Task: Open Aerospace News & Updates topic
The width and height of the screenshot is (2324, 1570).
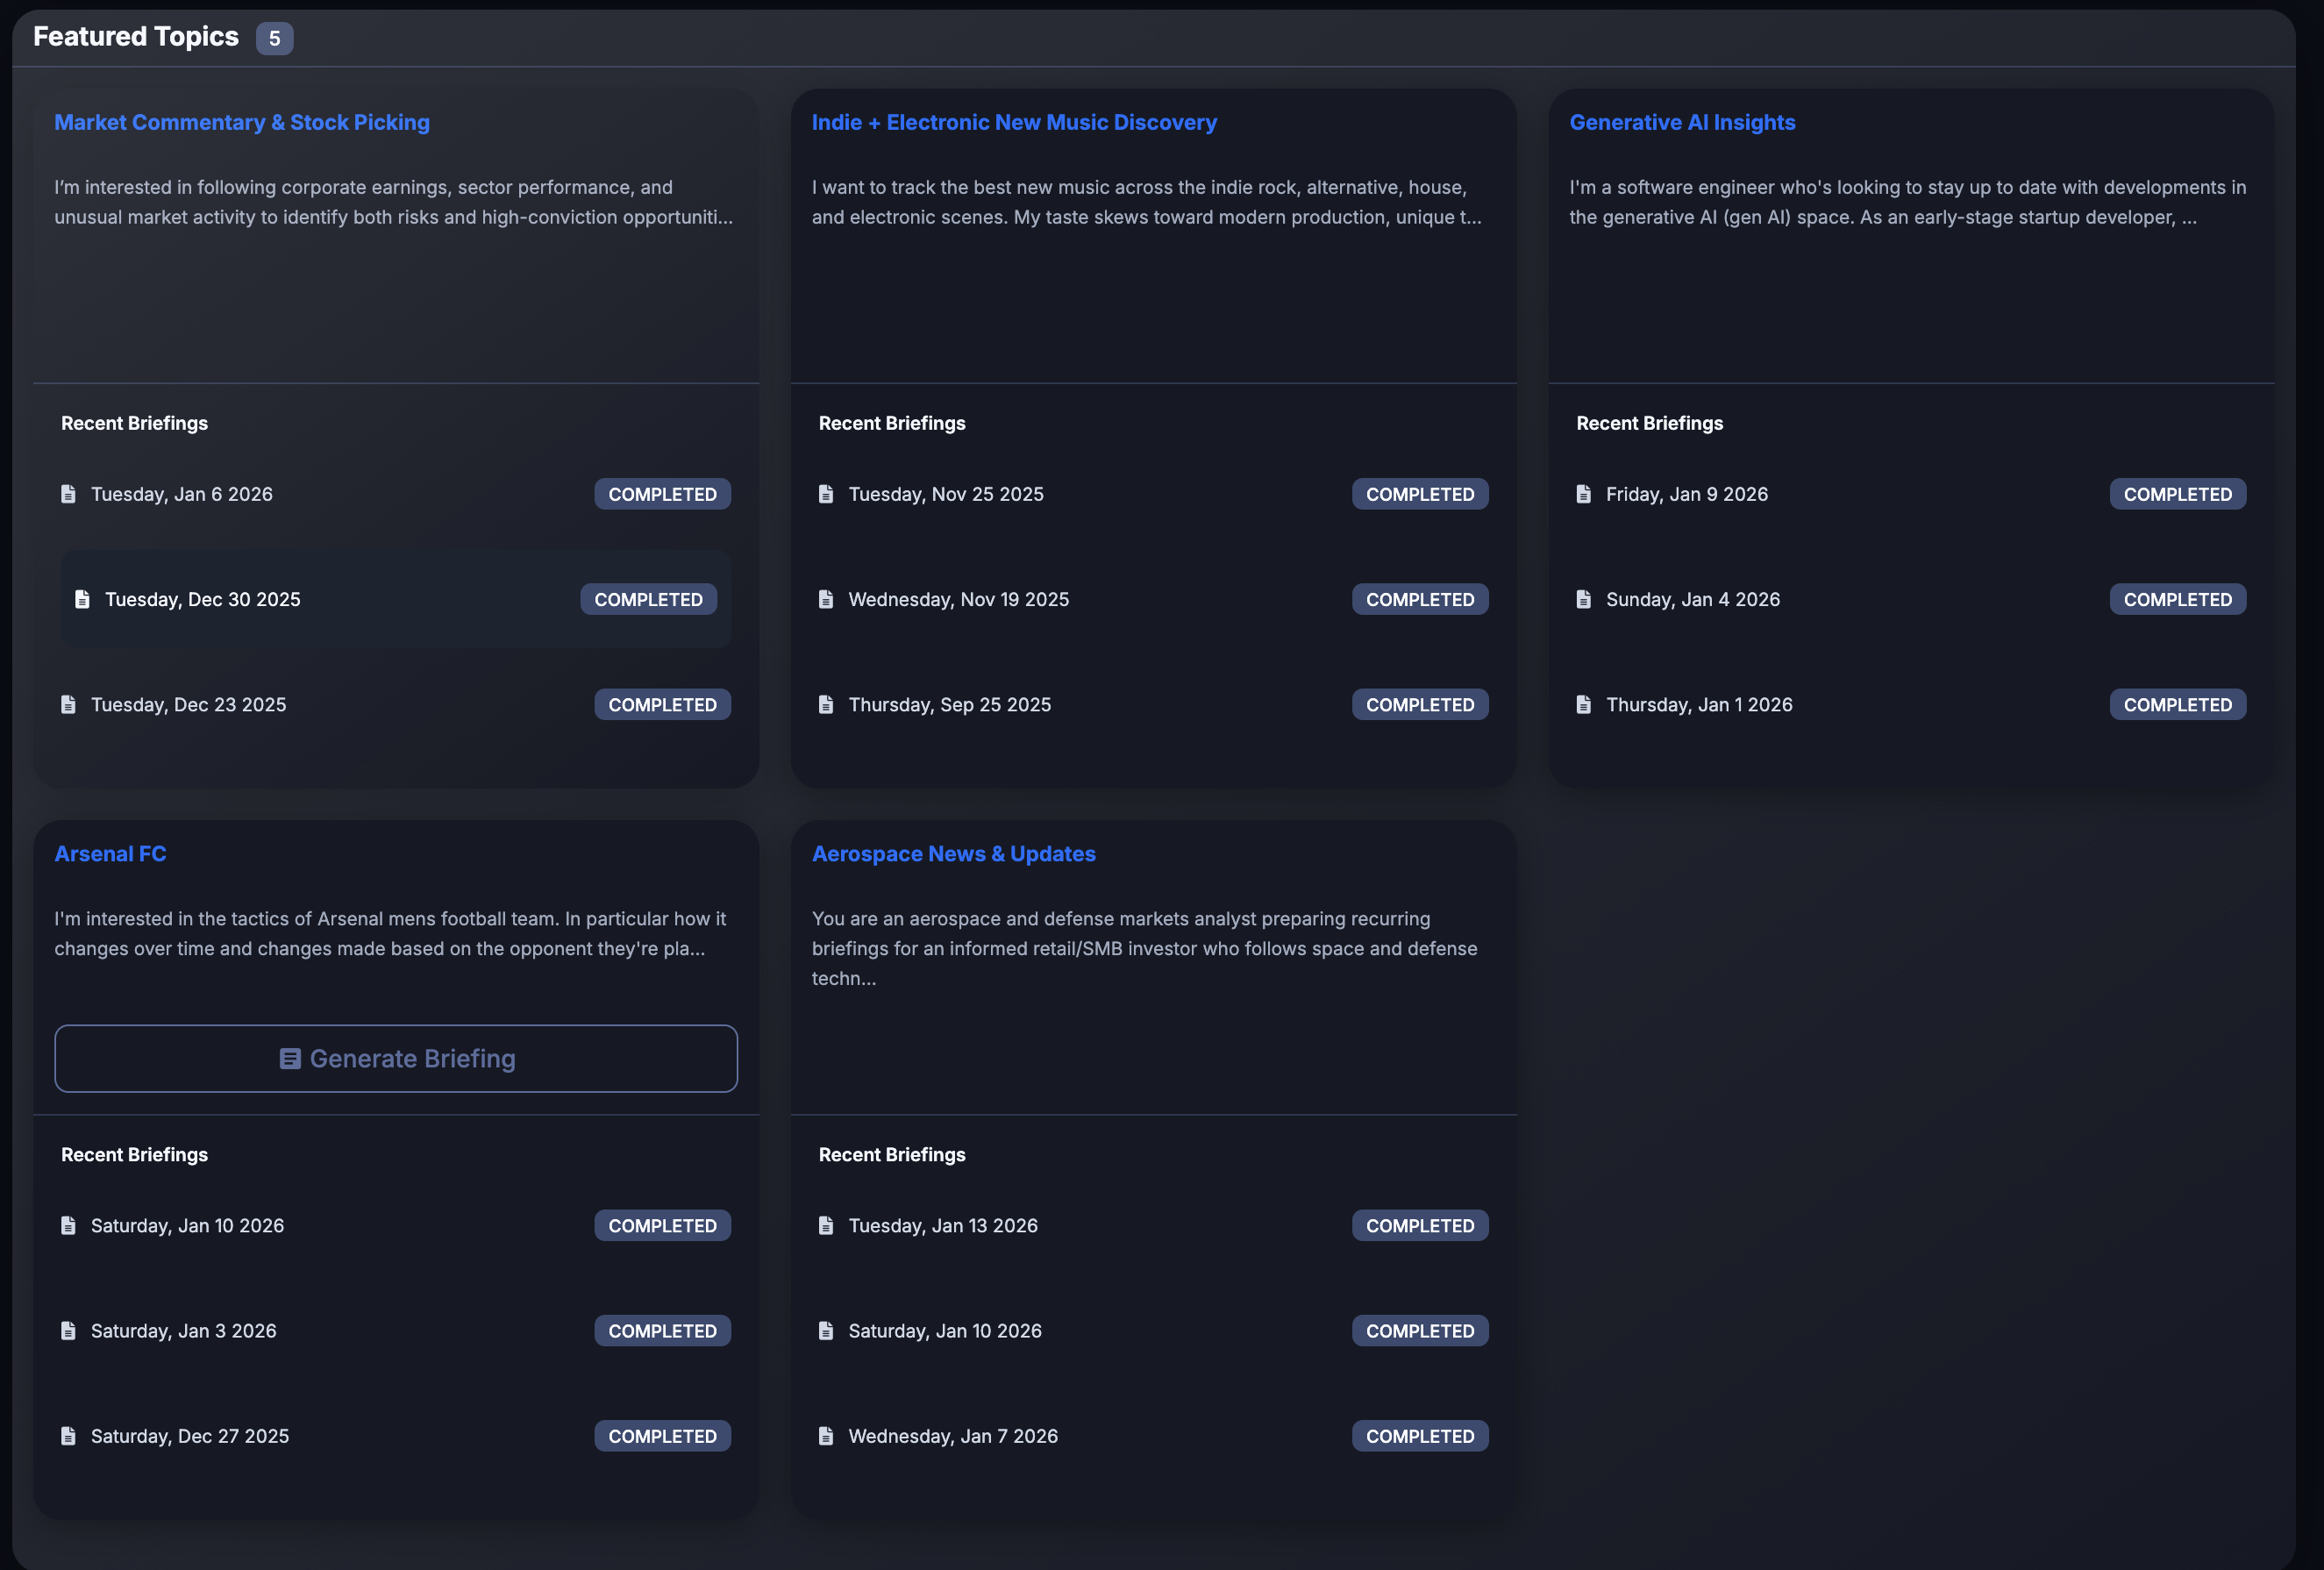Action: click(953, 854)
